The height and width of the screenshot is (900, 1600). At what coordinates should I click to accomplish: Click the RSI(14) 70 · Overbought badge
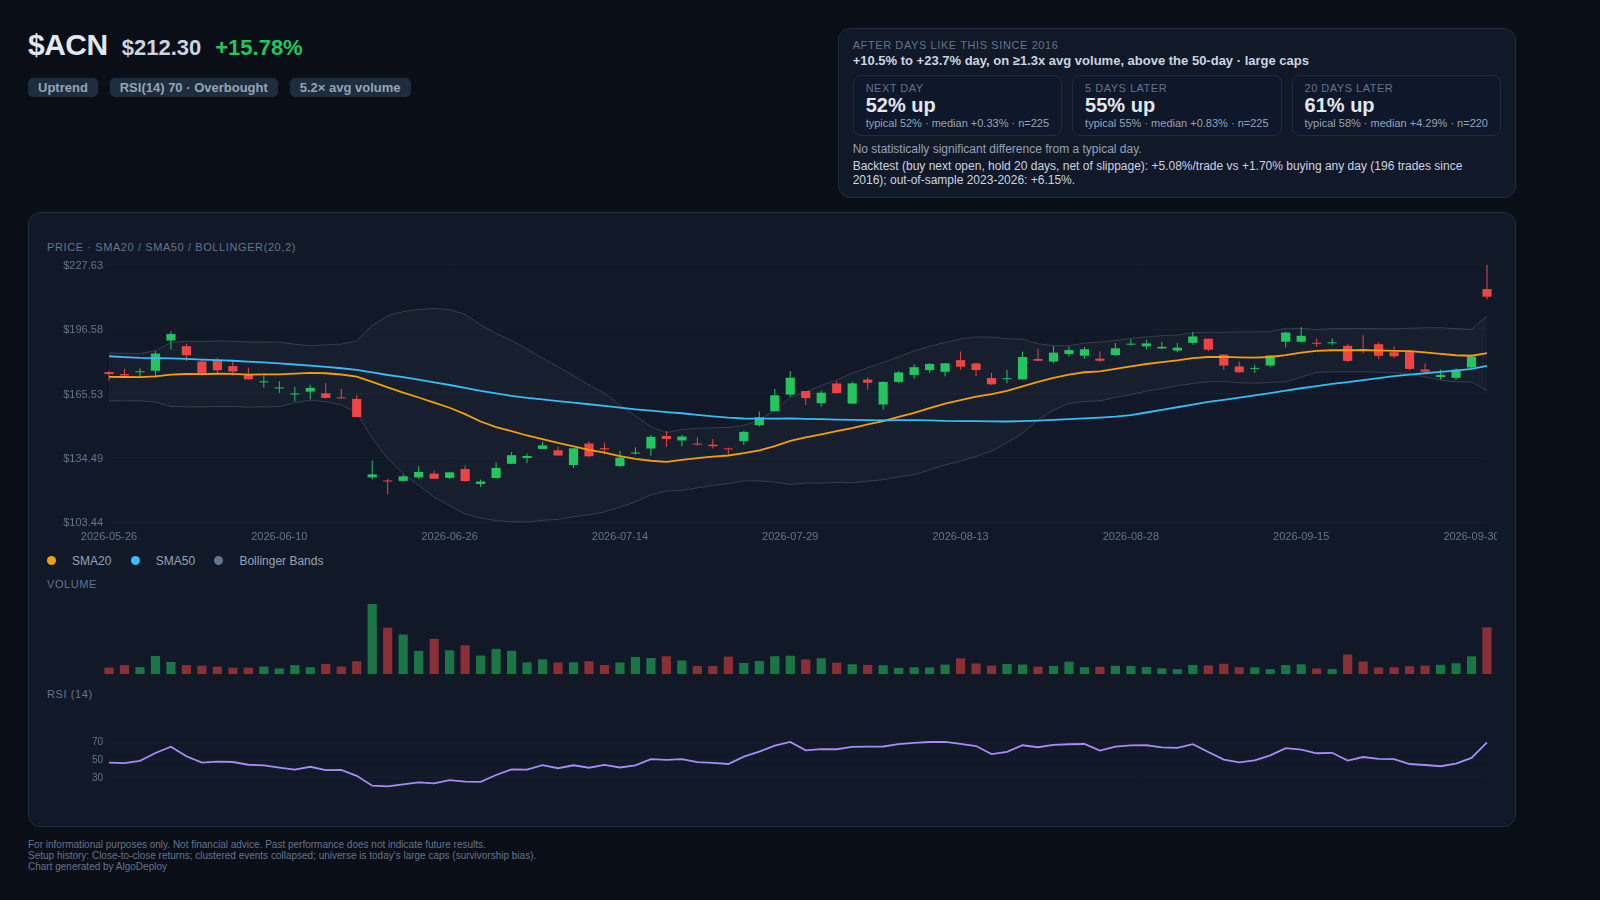(194, 88)
